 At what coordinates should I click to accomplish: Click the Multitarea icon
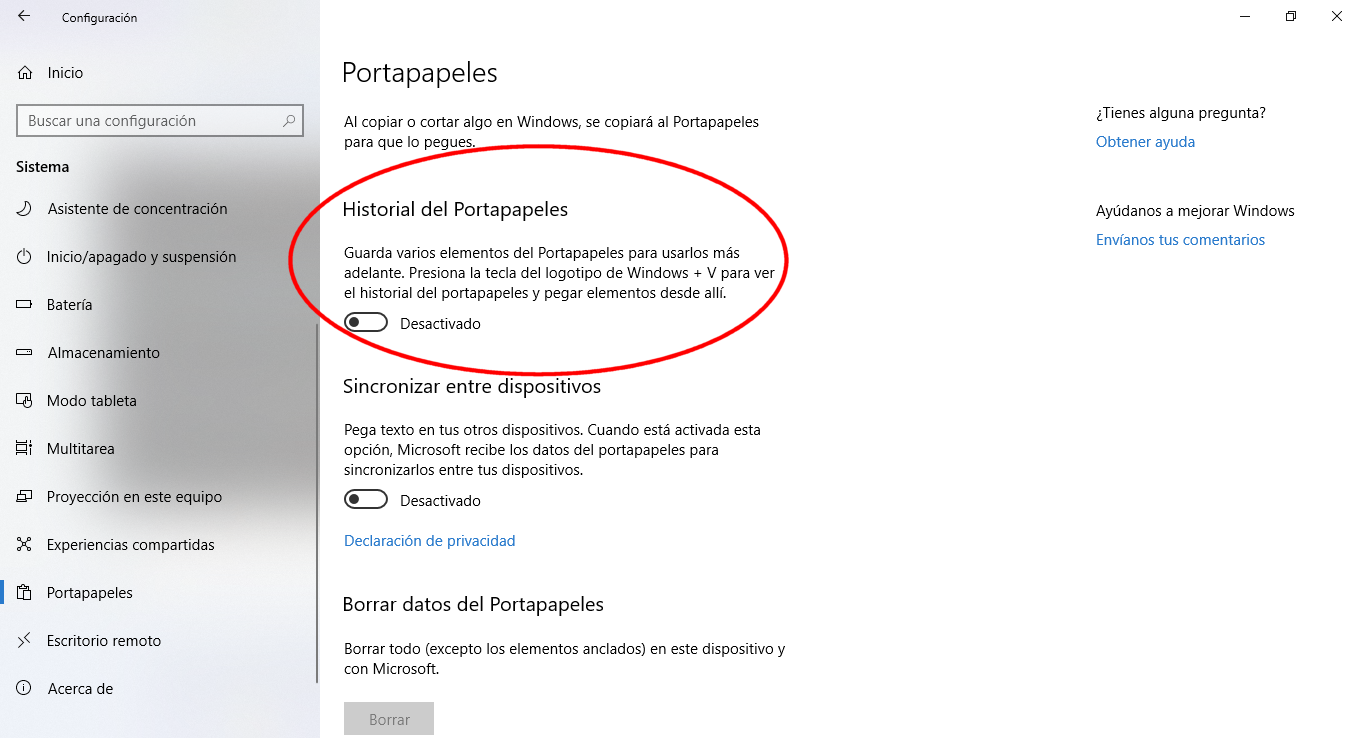pyautogui.click(x=25, y=449)
